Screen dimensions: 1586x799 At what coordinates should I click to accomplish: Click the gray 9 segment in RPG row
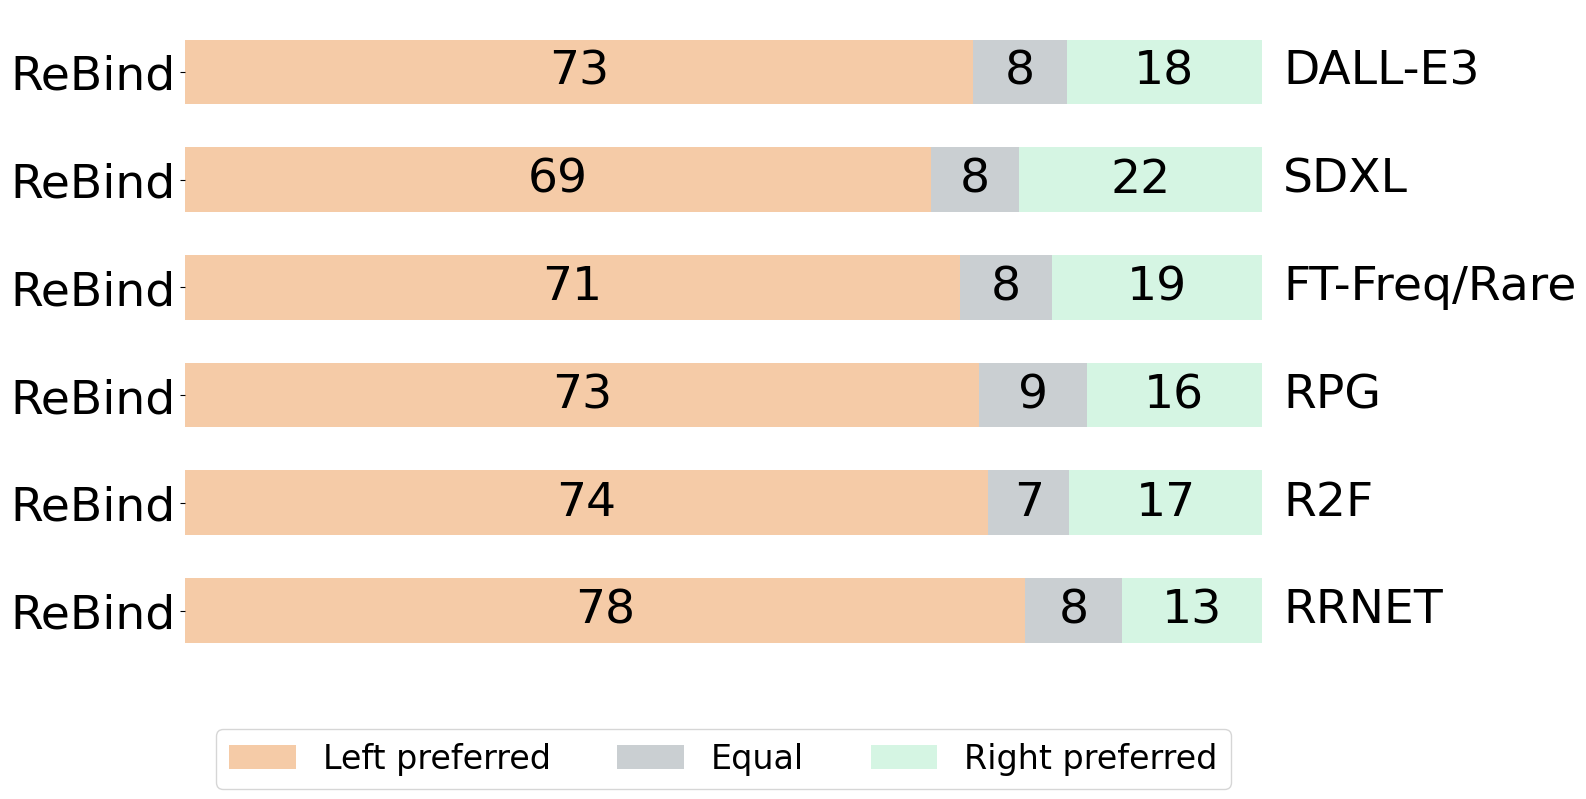1032,395
